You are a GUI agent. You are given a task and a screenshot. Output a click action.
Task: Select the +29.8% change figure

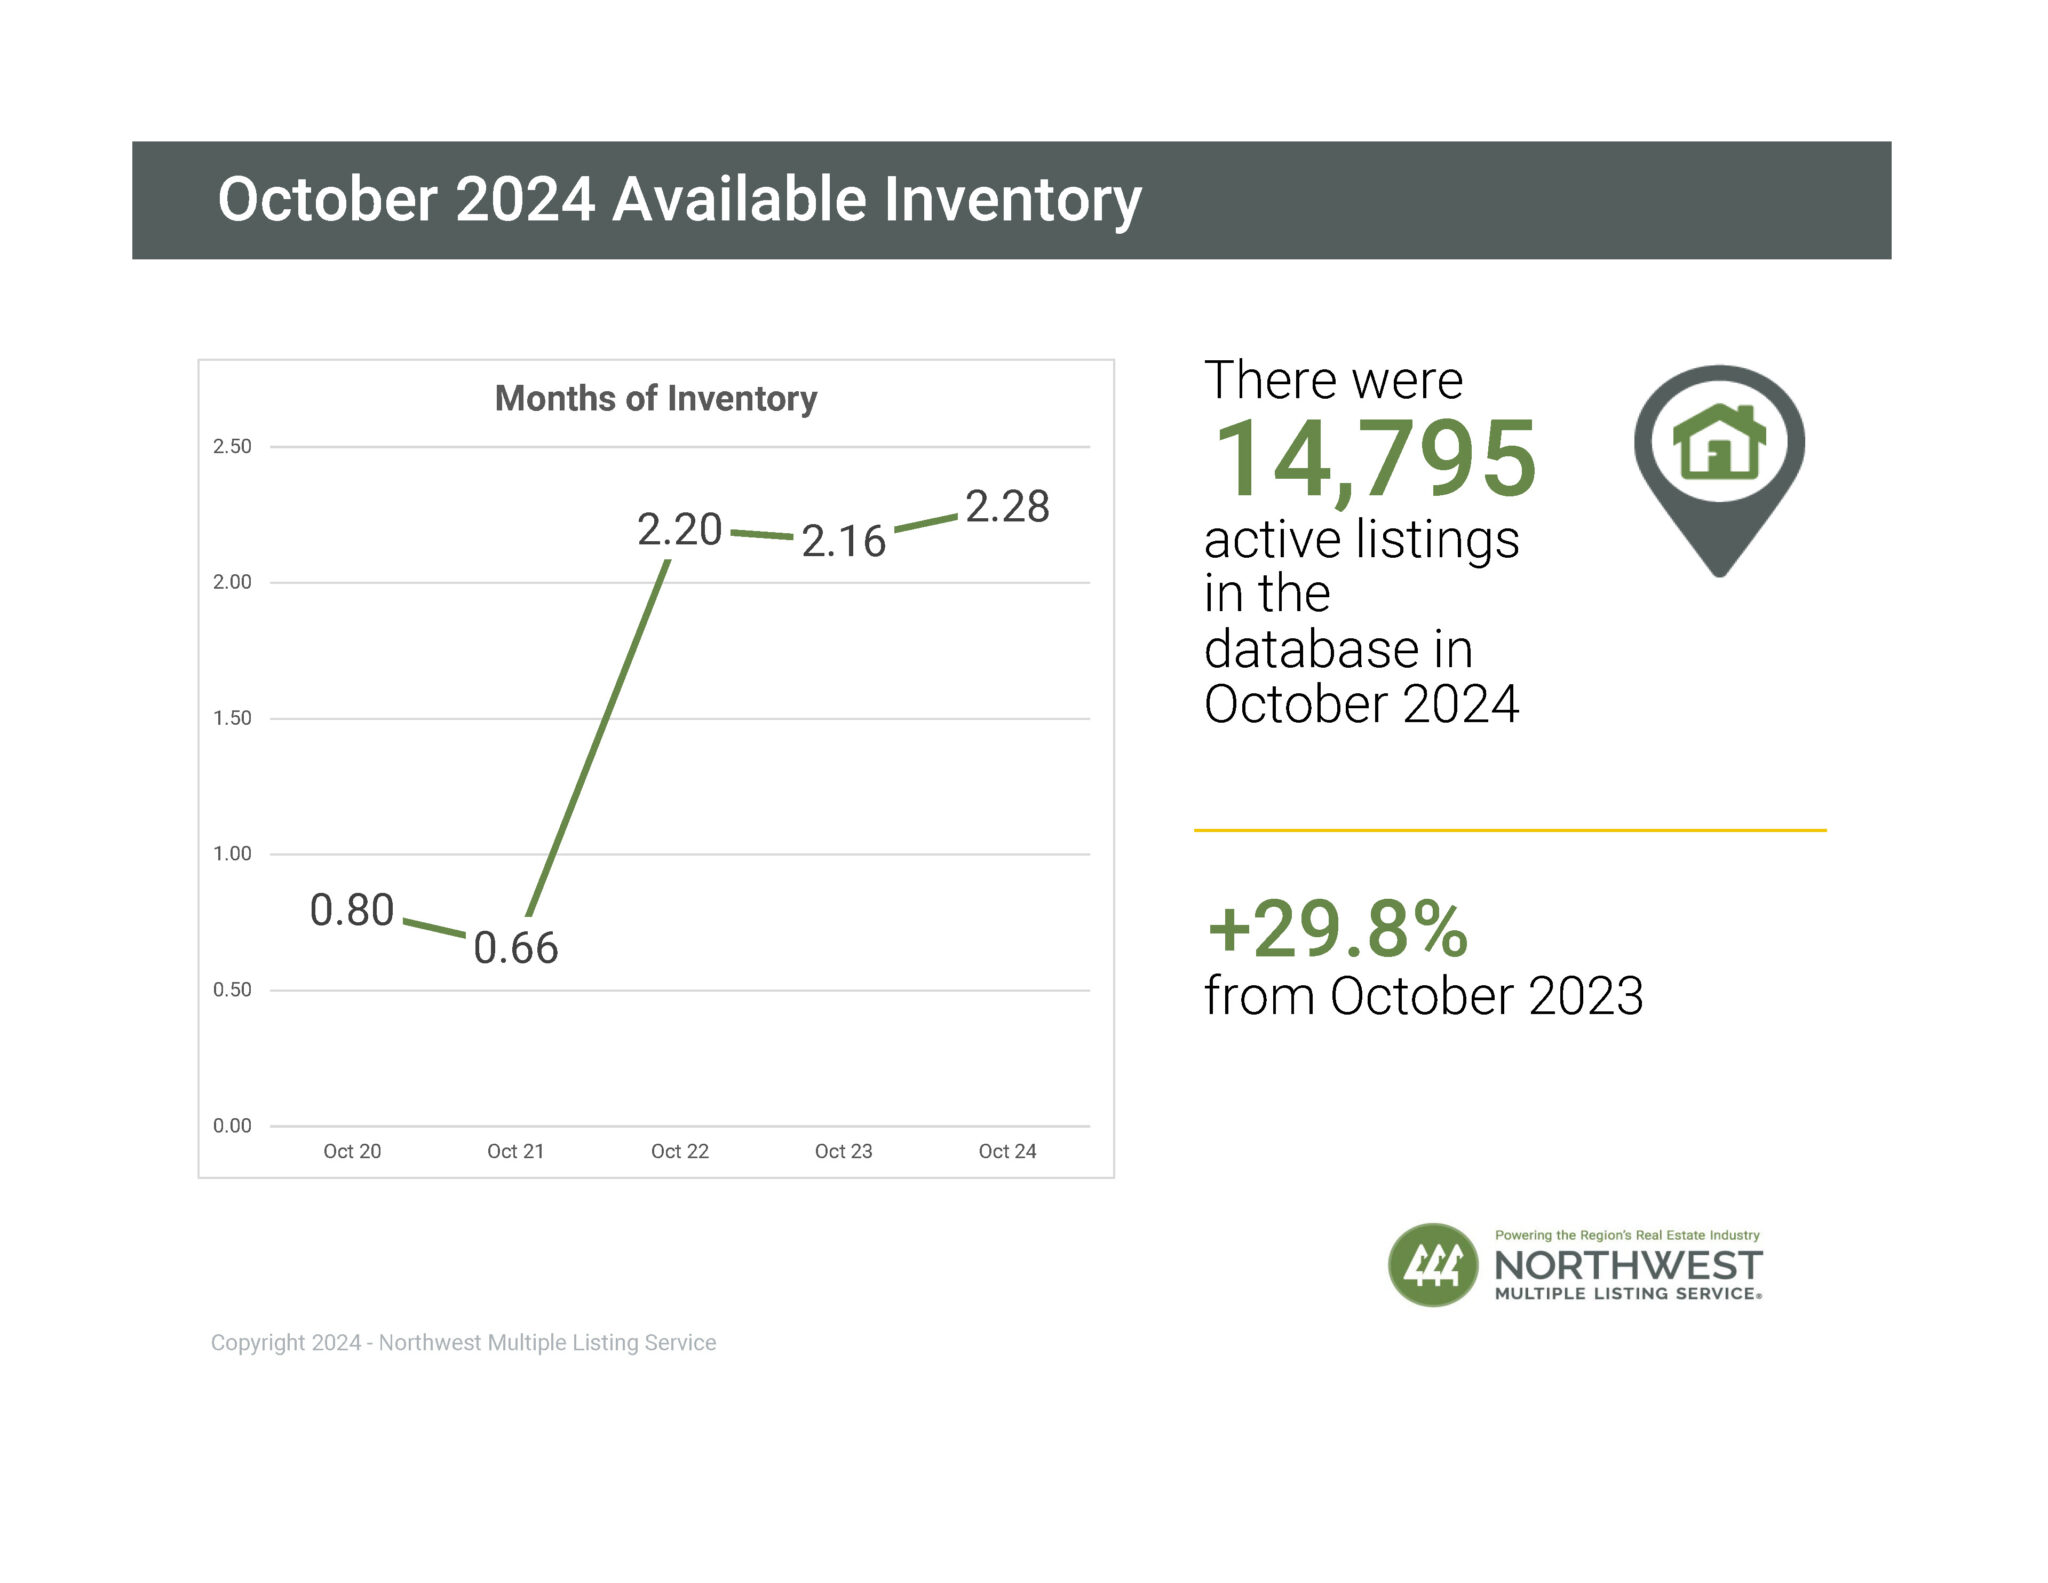(x=1337, y=929)
